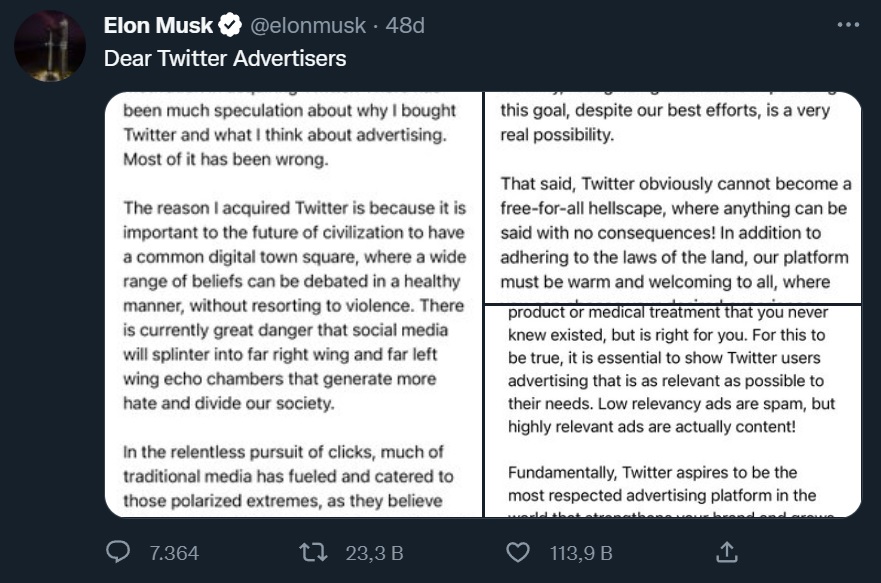
Task: Click the verified badge beside Elon Musk
Action: click(230, 25)
